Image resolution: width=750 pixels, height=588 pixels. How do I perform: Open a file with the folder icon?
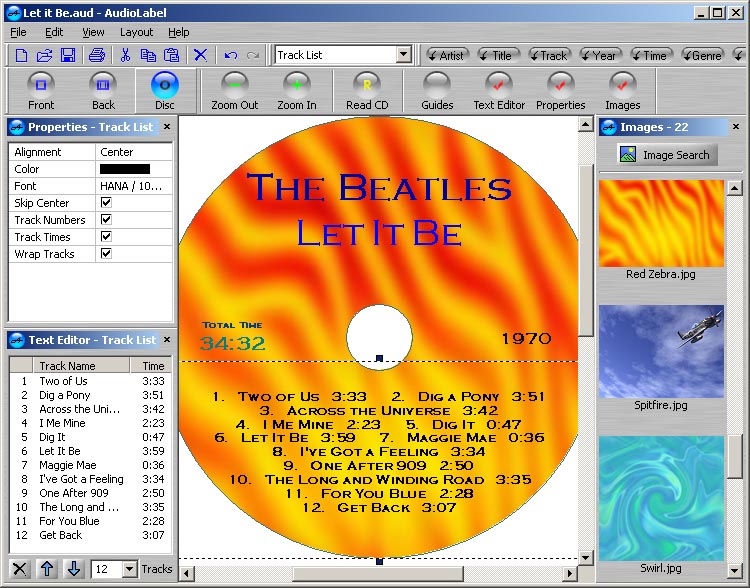[44, 55]
